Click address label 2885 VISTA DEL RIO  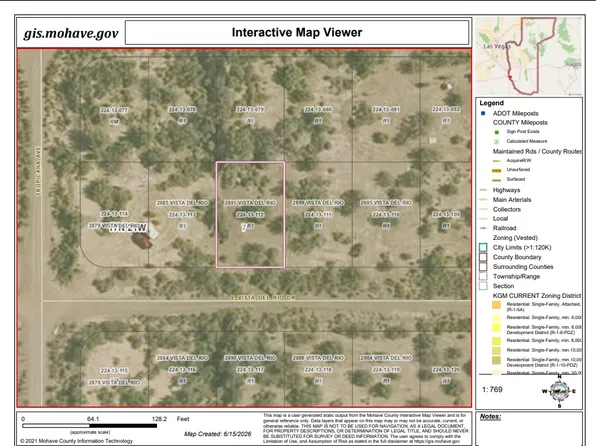click(182, 203)
